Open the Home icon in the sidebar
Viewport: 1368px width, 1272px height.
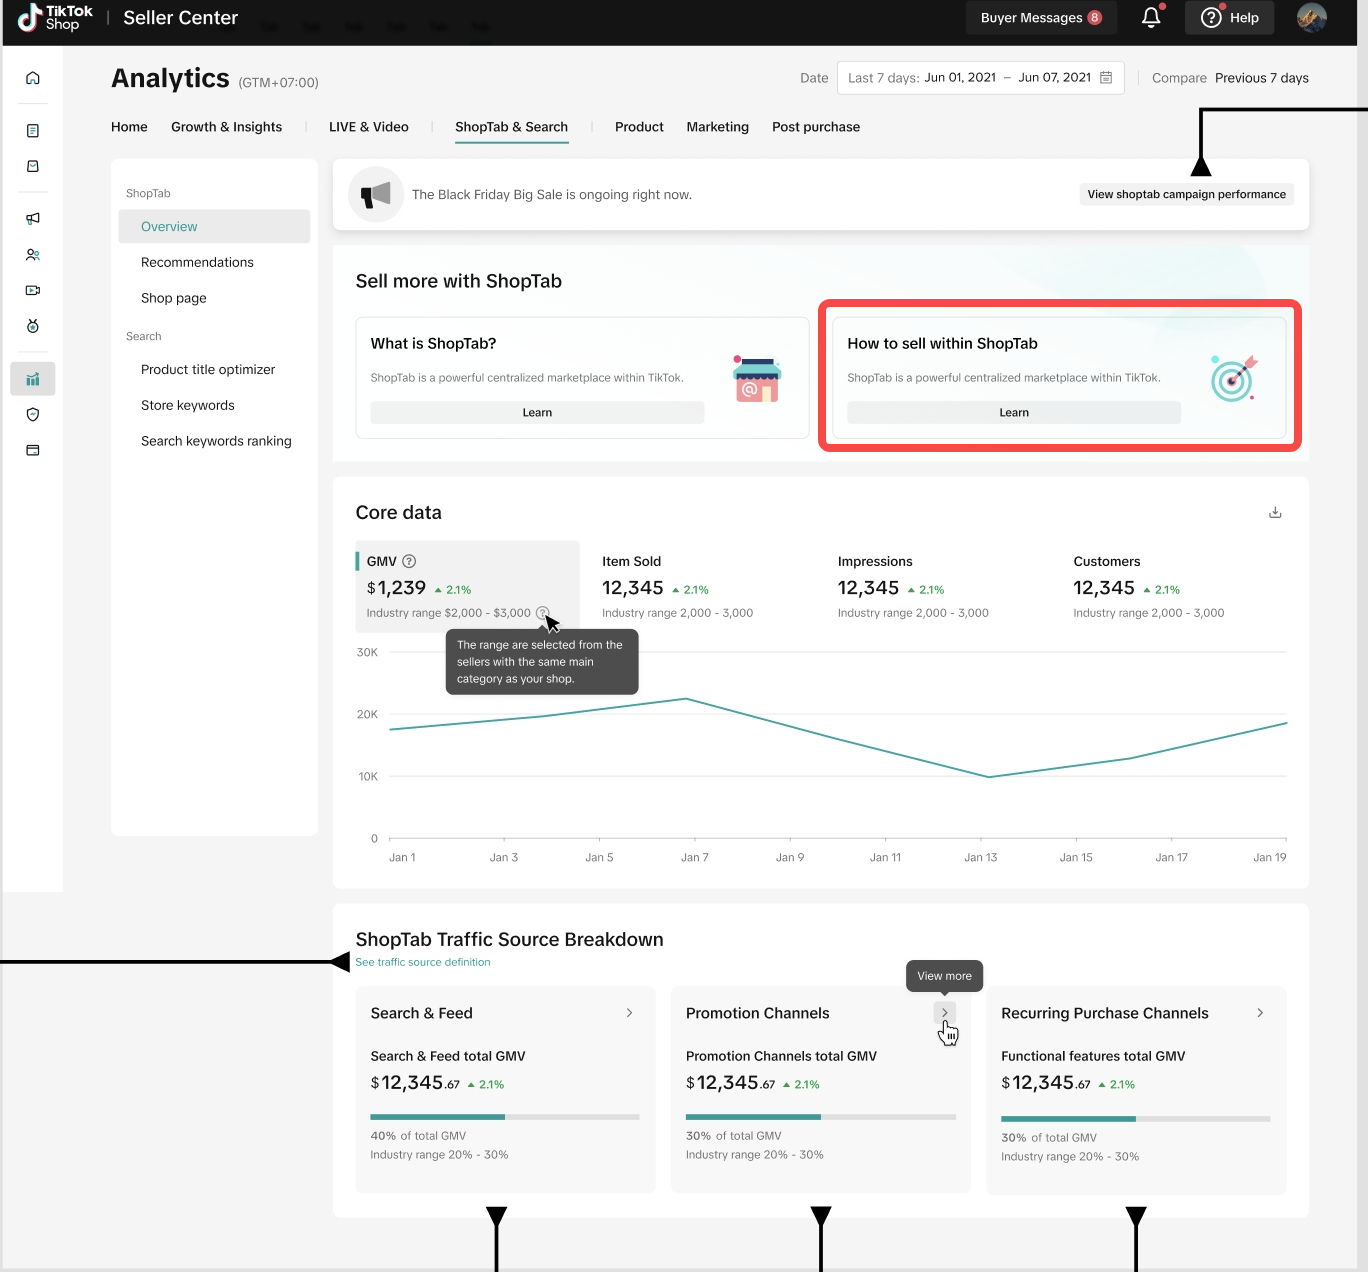[33, 78]
